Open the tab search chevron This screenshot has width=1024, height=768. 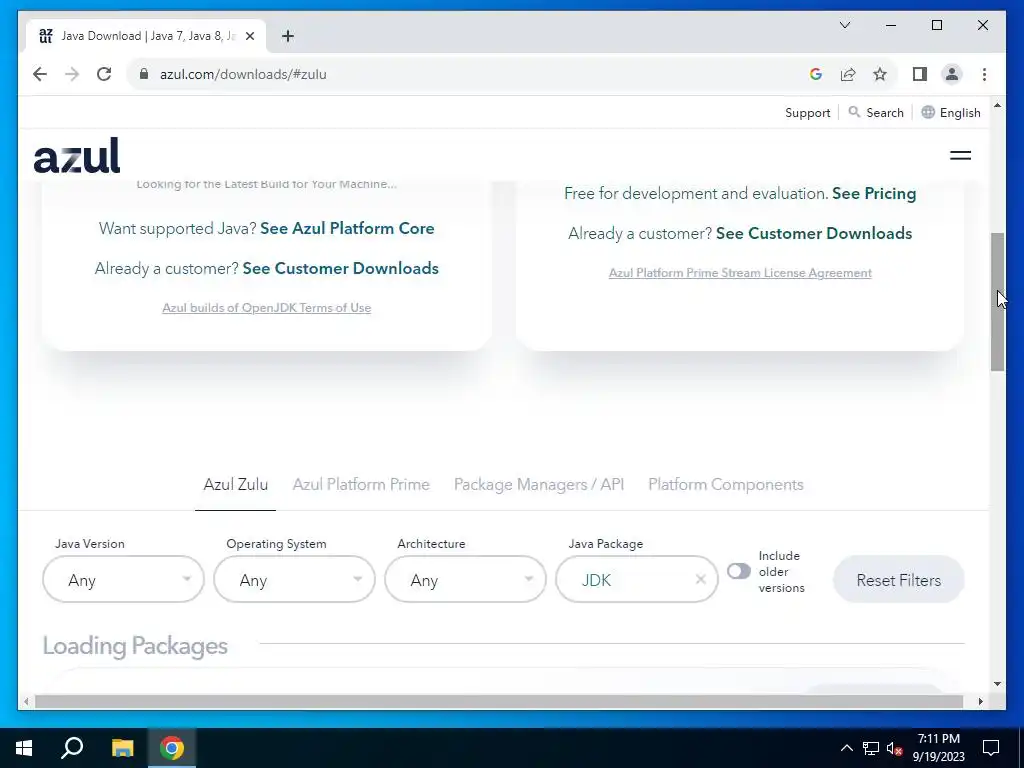pyautogui.click(x=844, y=25)
